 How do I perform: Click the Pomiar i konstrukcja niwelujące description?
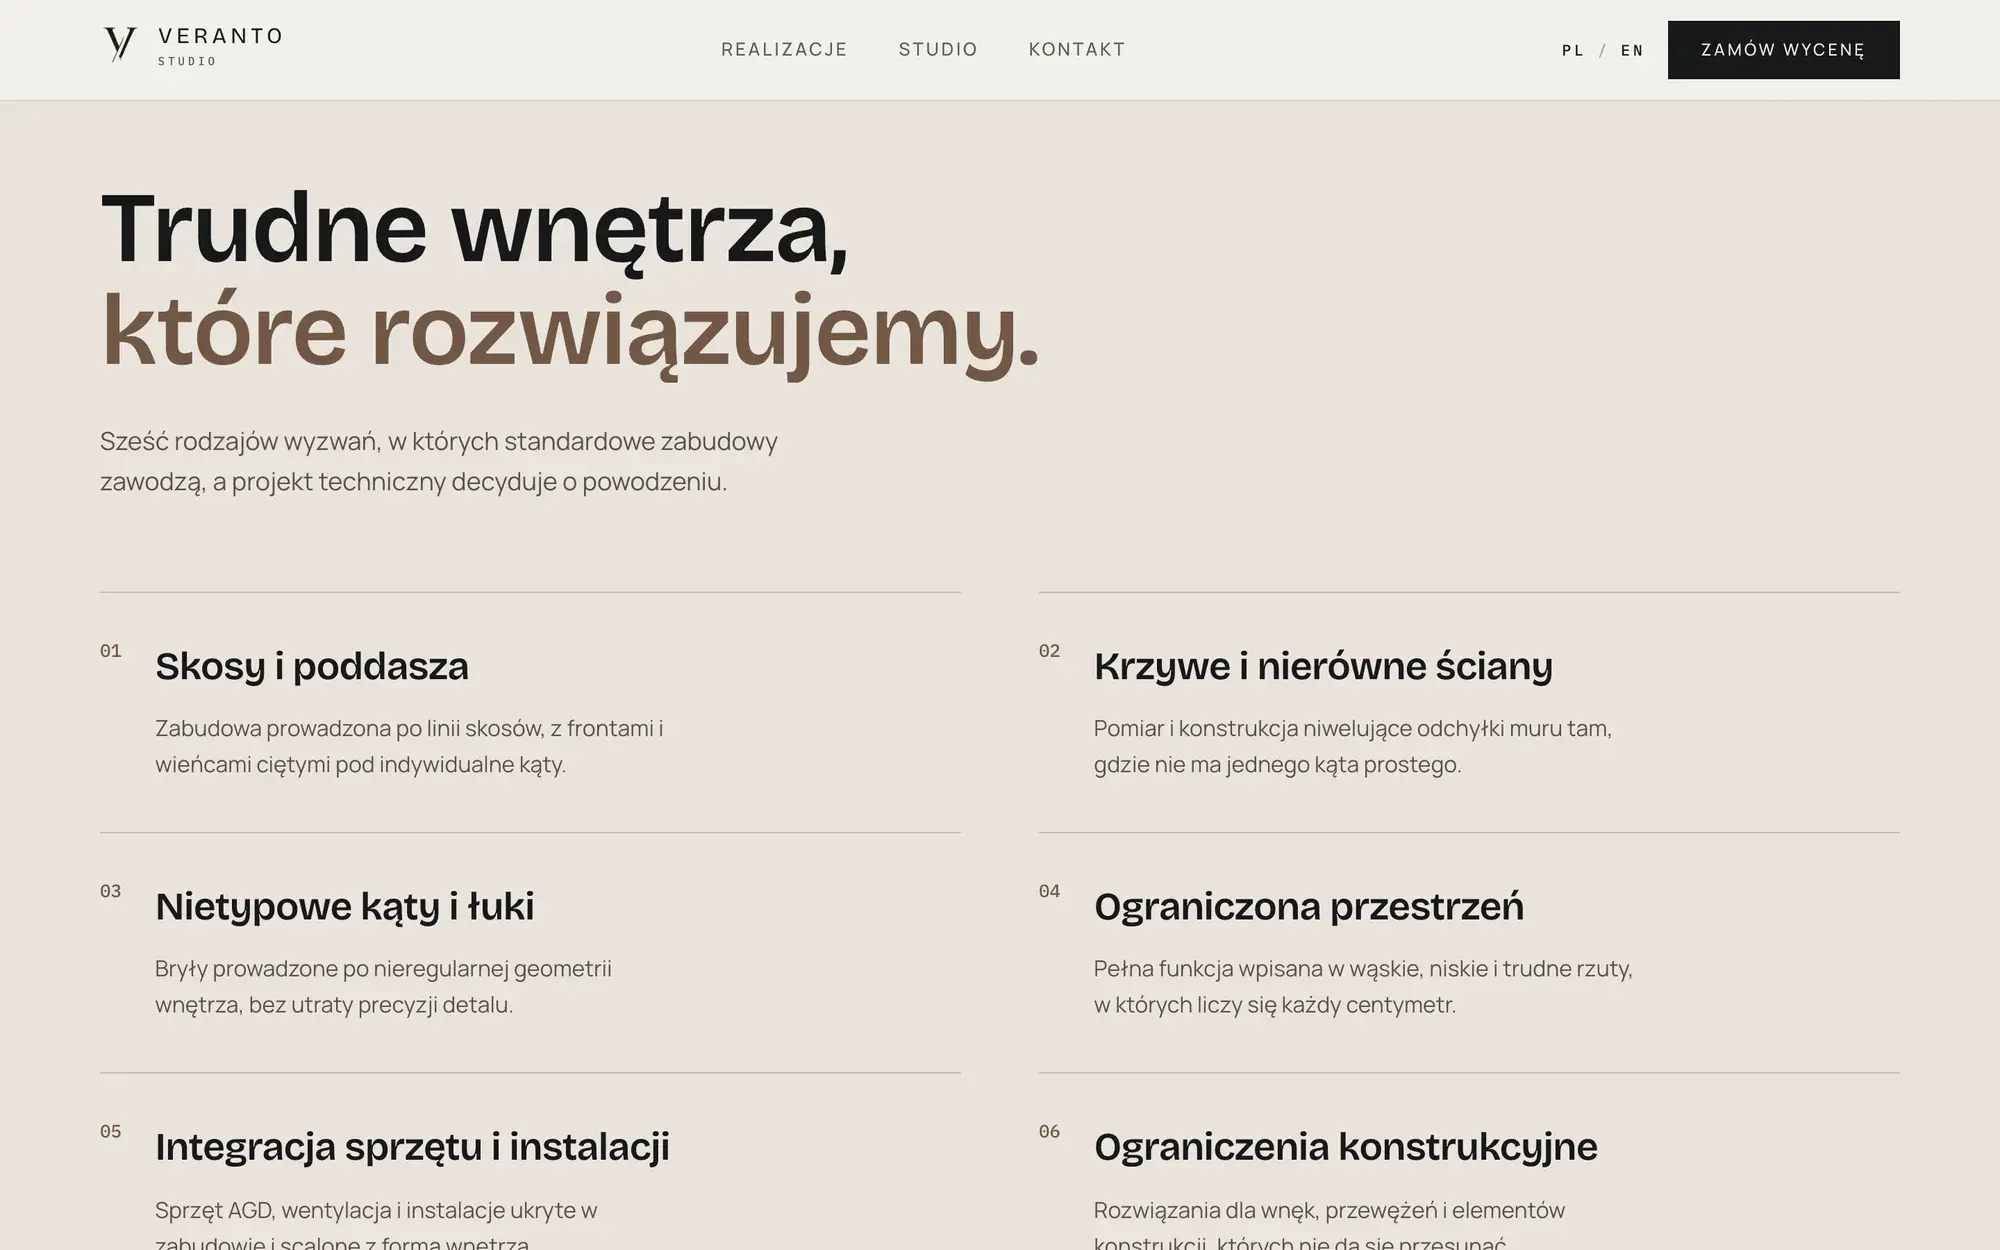click(1353, 746)
